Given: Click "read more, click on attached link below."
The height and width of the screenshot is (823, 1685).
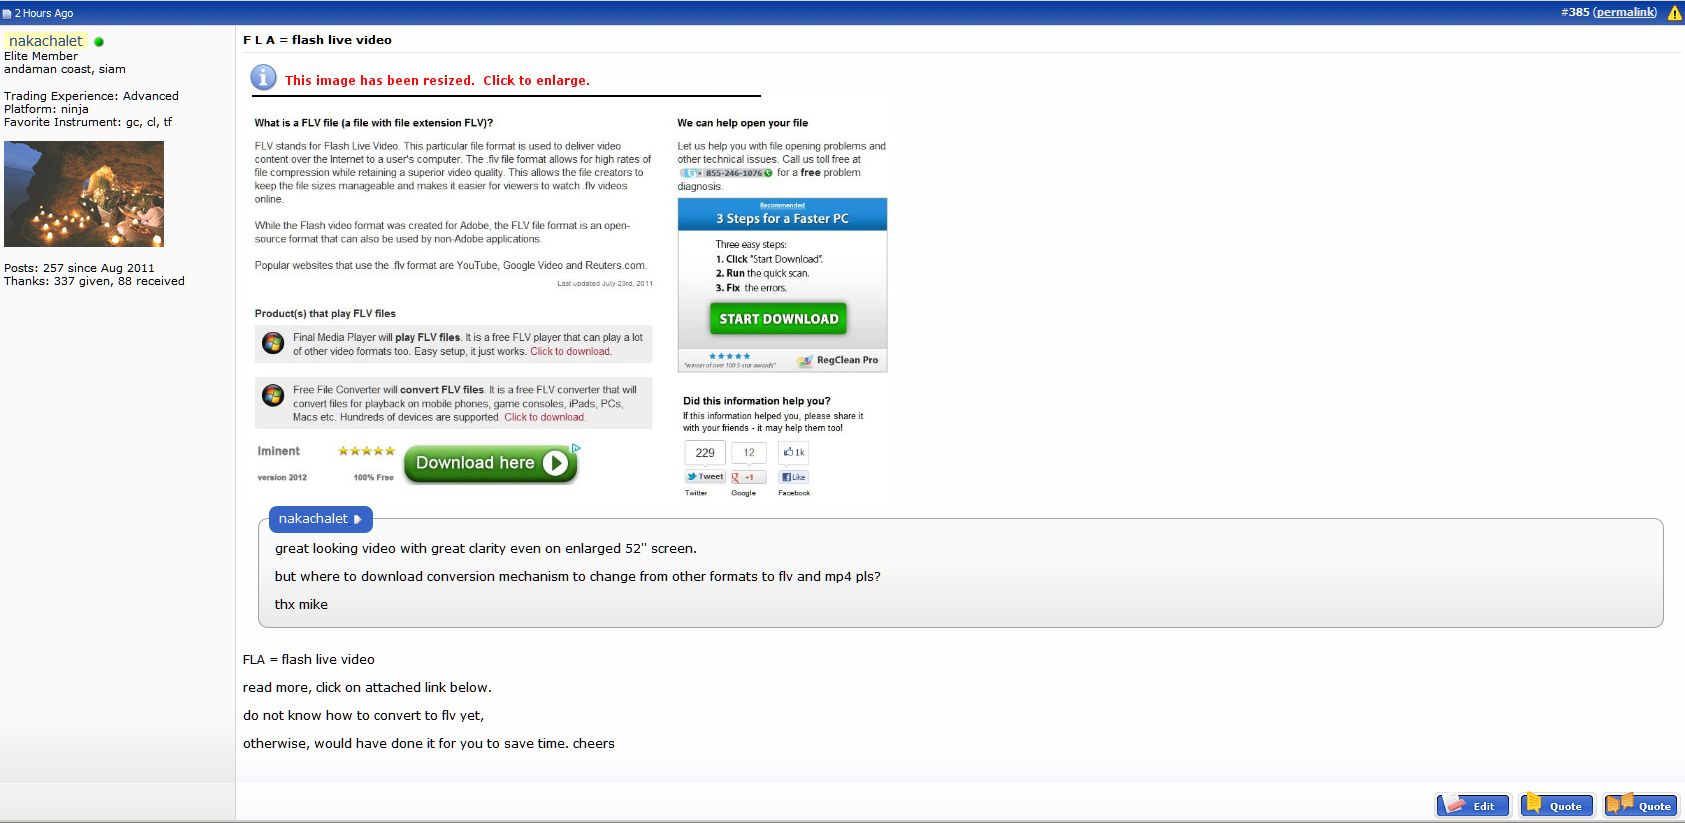Looking at the screenshot, I should pyautogui.click(x=367, y=688).
